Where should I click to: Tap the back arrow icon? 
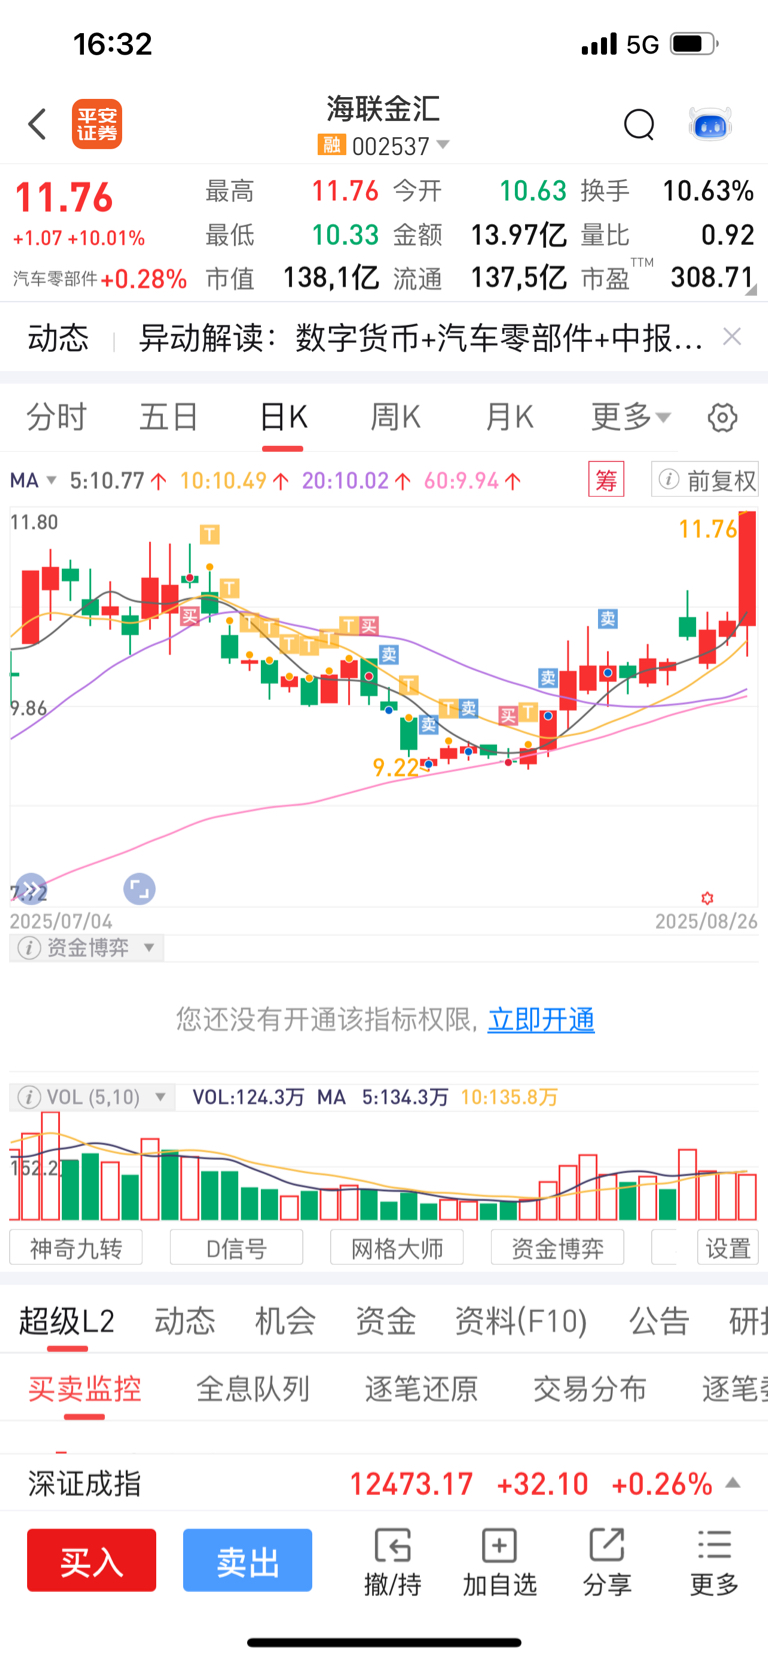(37, 124)
